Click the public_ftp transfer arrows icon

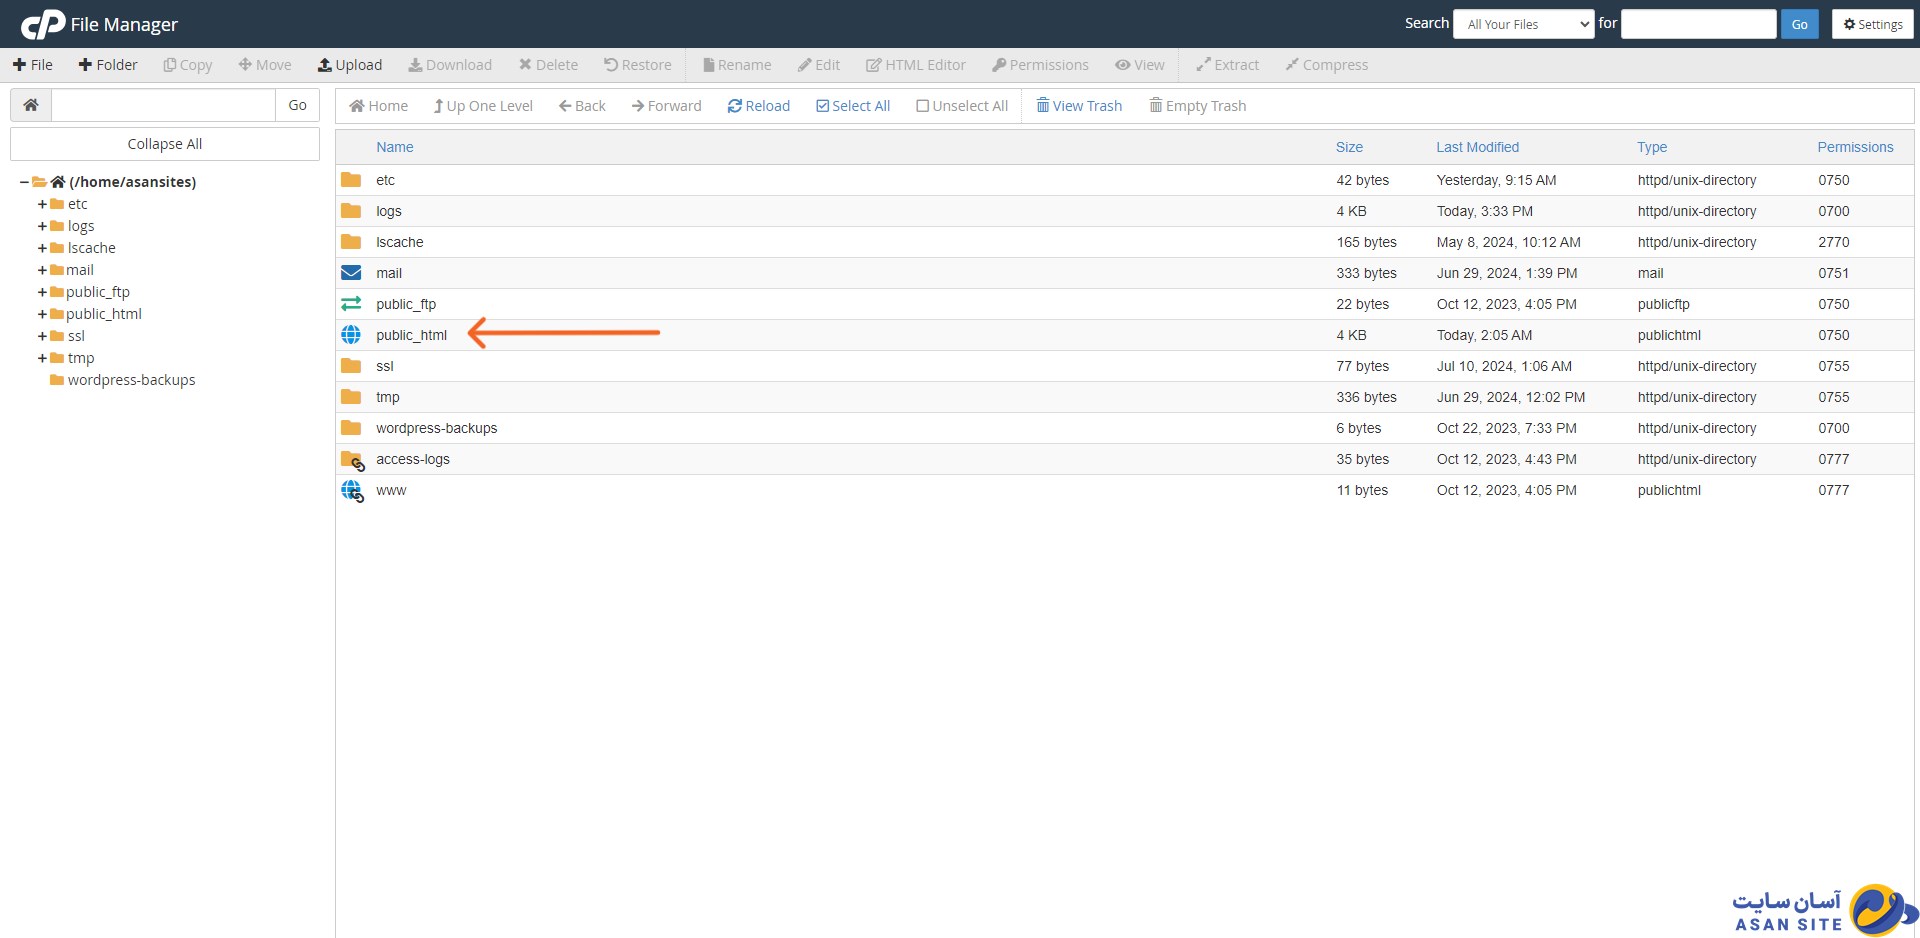coord(351,304)
